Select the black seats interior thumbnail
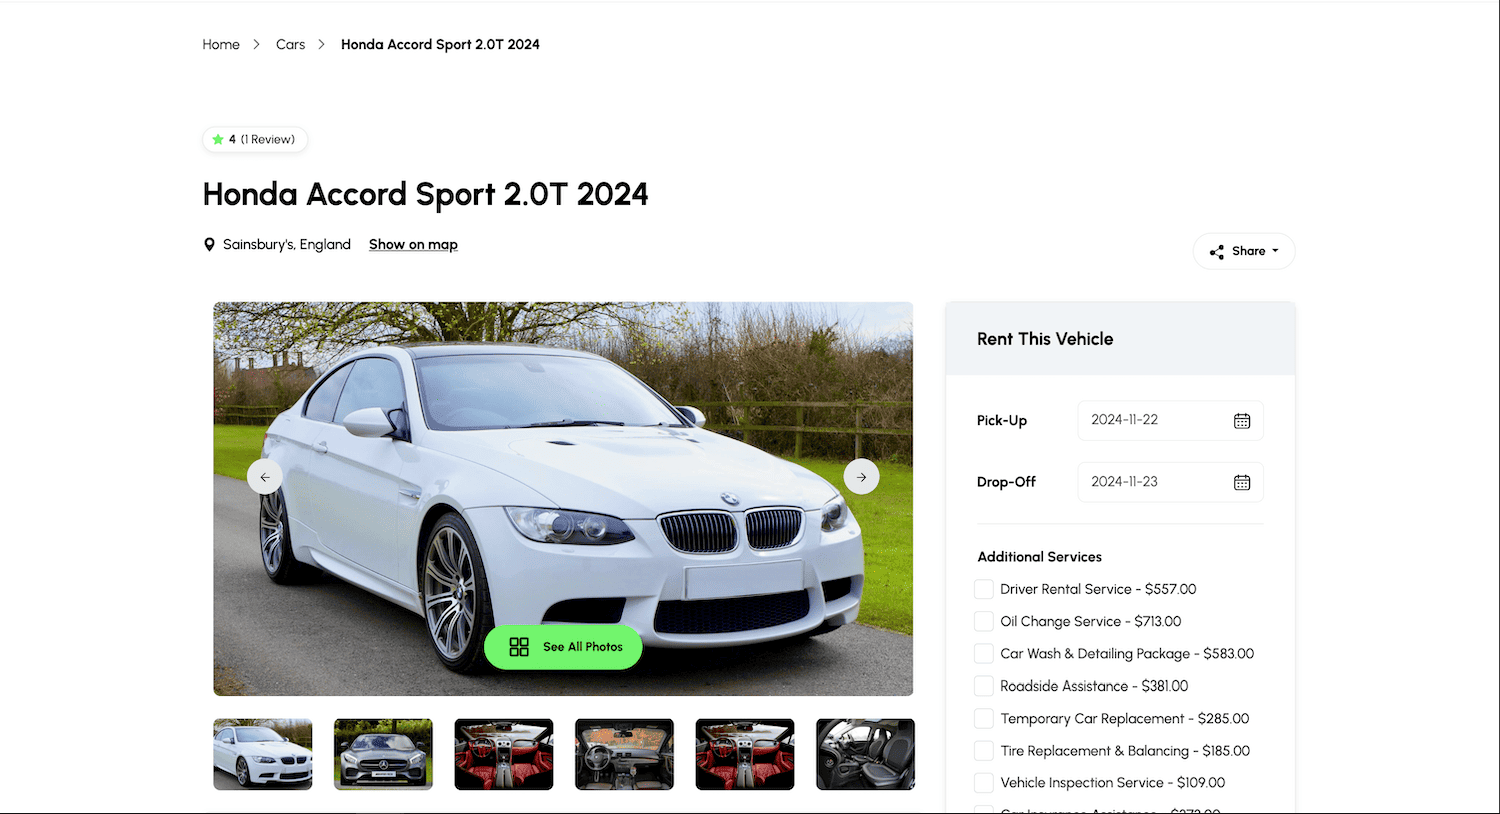Screen dimensions: 1500x814 pos(865,754)
